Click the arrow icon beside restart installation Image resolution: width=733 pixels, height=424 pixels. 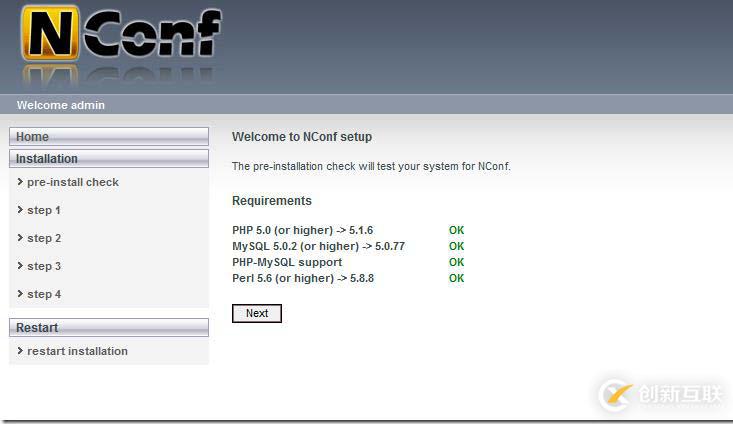[20, 350]
